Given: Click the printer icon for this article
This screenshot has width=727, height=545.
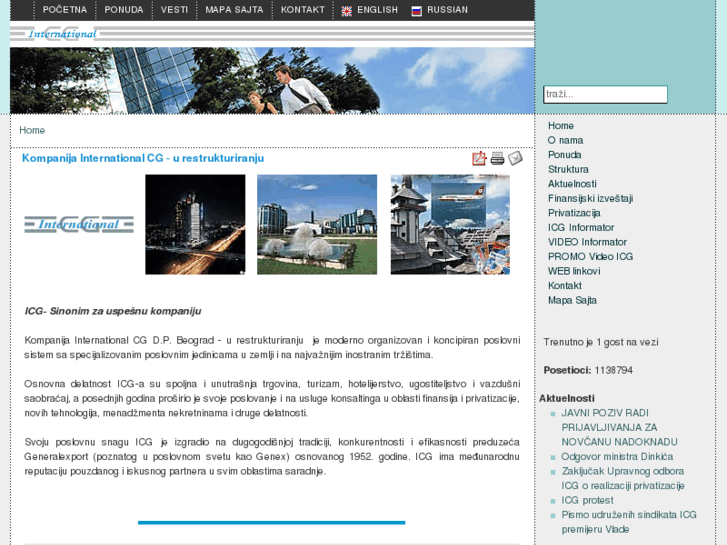Looking at the screenshot, I should pyautogui.click(x=497, y=159).
